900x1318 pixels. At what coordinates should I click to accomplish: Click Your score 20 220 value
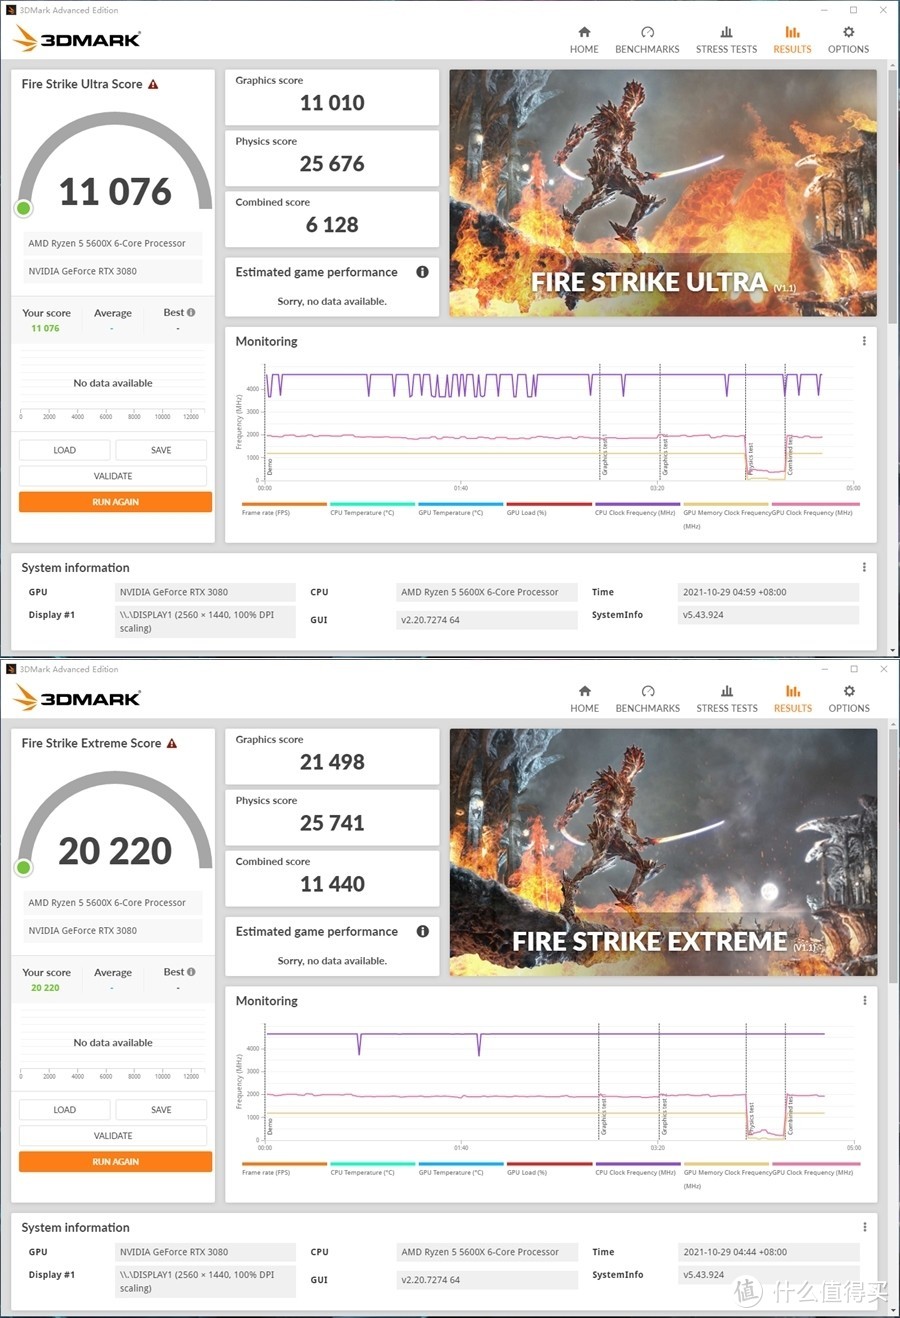(x=45, y=987)
